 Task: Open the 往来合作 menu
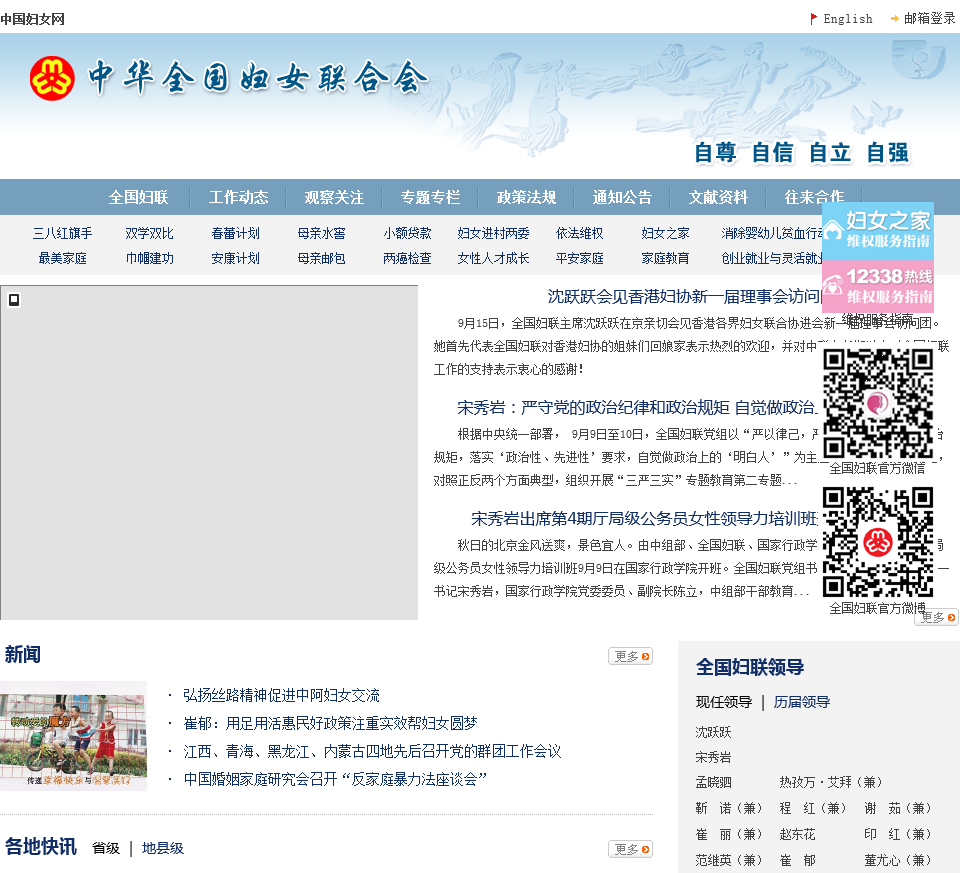tap(814, 197)
